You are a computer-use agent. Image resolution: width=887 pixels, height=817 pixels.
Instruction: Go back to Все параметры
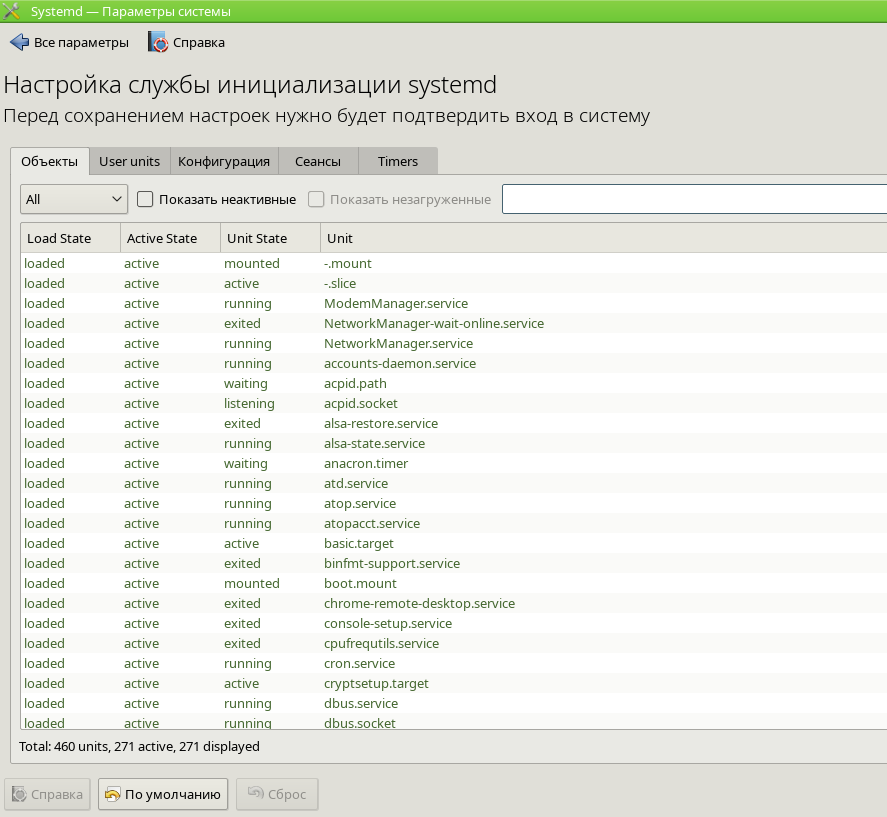pos(70,42)
